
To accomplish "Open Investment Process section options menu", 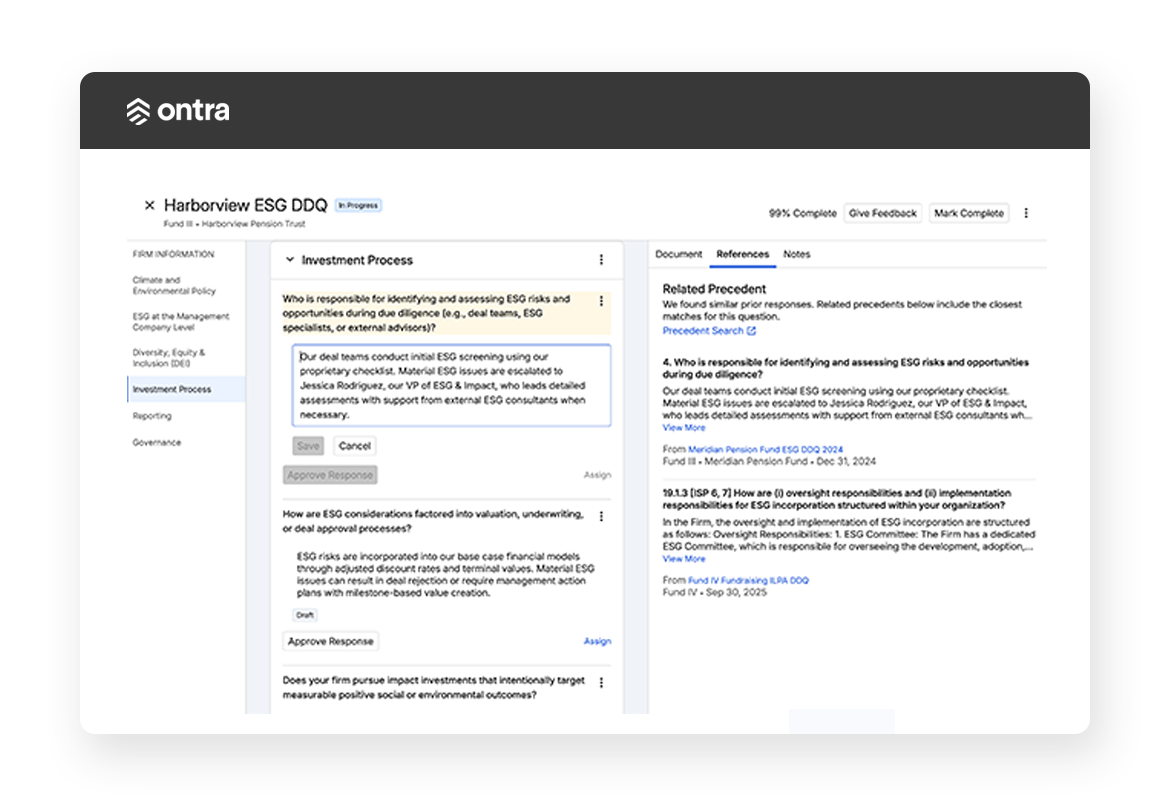I will pos(601,260).
